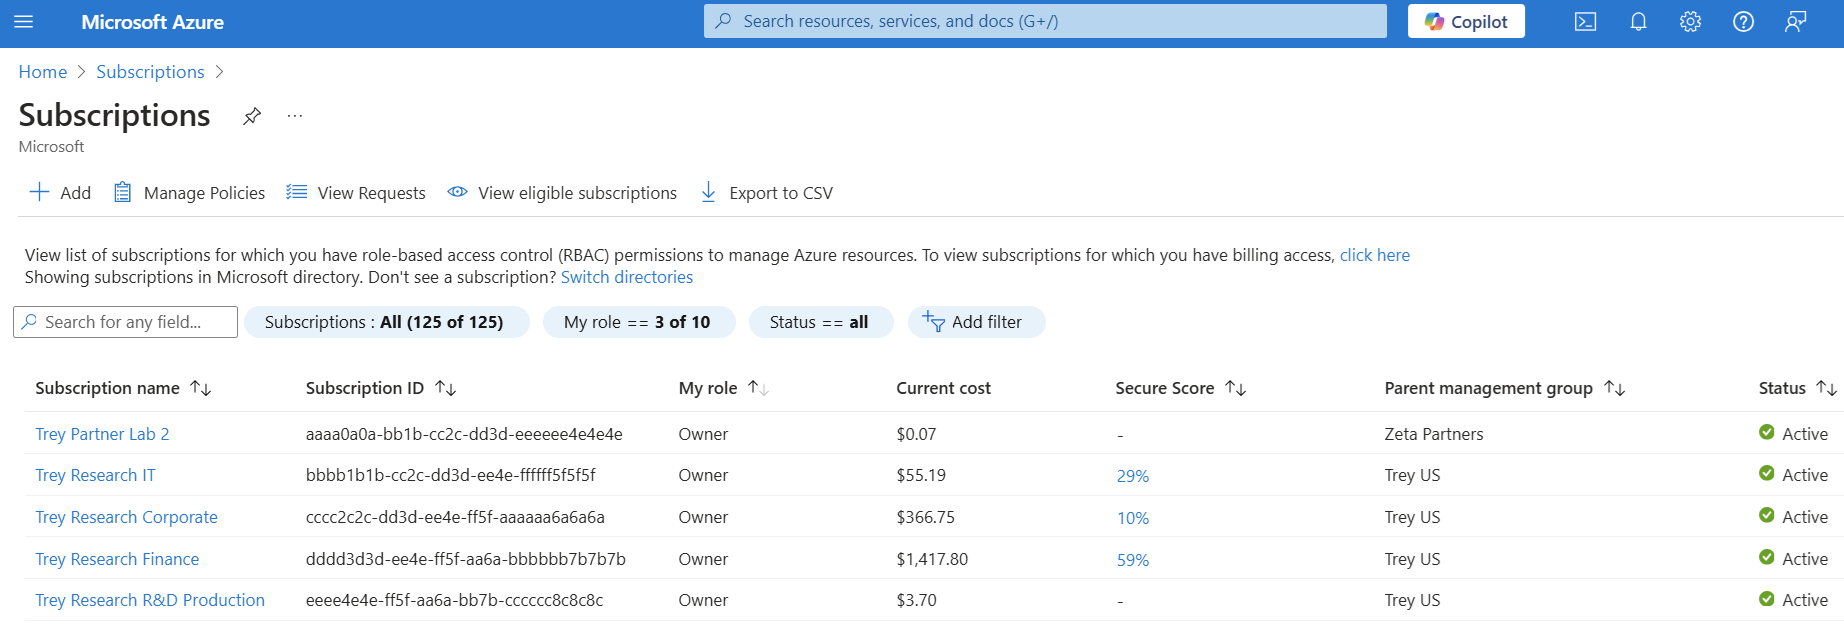Focus the global search resources box
The image size is (1844, 625).
pyautogui.click(x=1045, y=21)
